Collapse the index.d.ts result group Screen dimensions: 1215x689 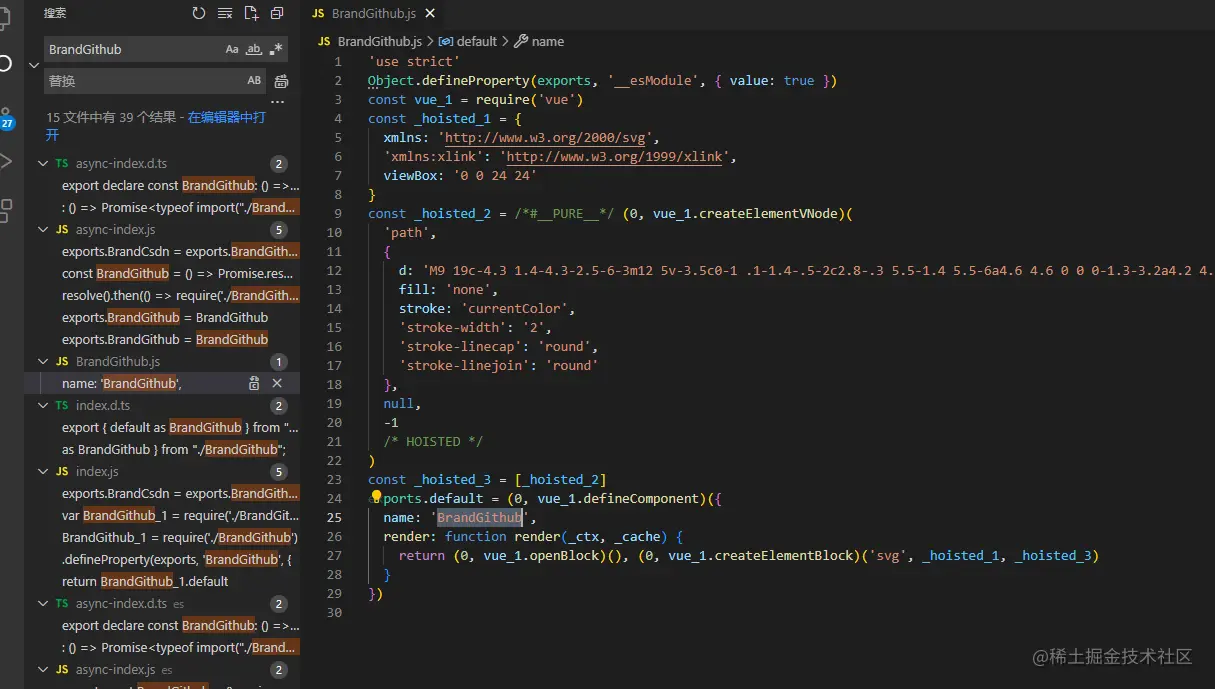click(43, 405)
